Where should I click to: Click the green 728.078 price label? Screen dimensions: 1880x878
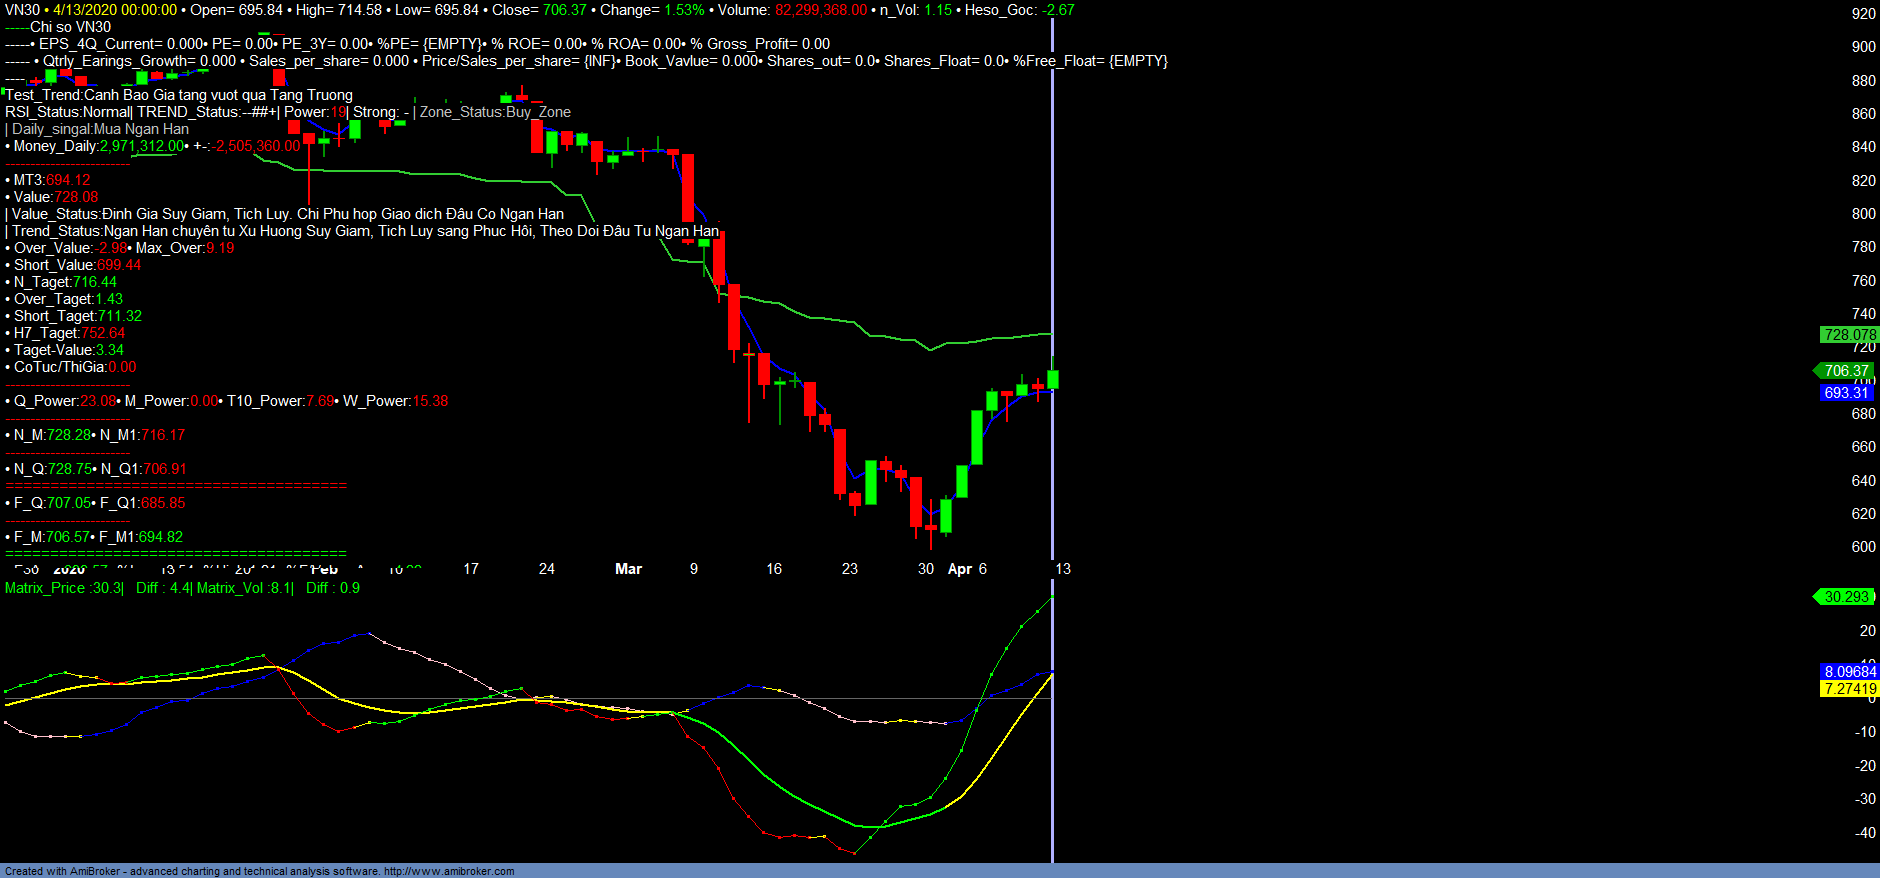point(1849,335)
